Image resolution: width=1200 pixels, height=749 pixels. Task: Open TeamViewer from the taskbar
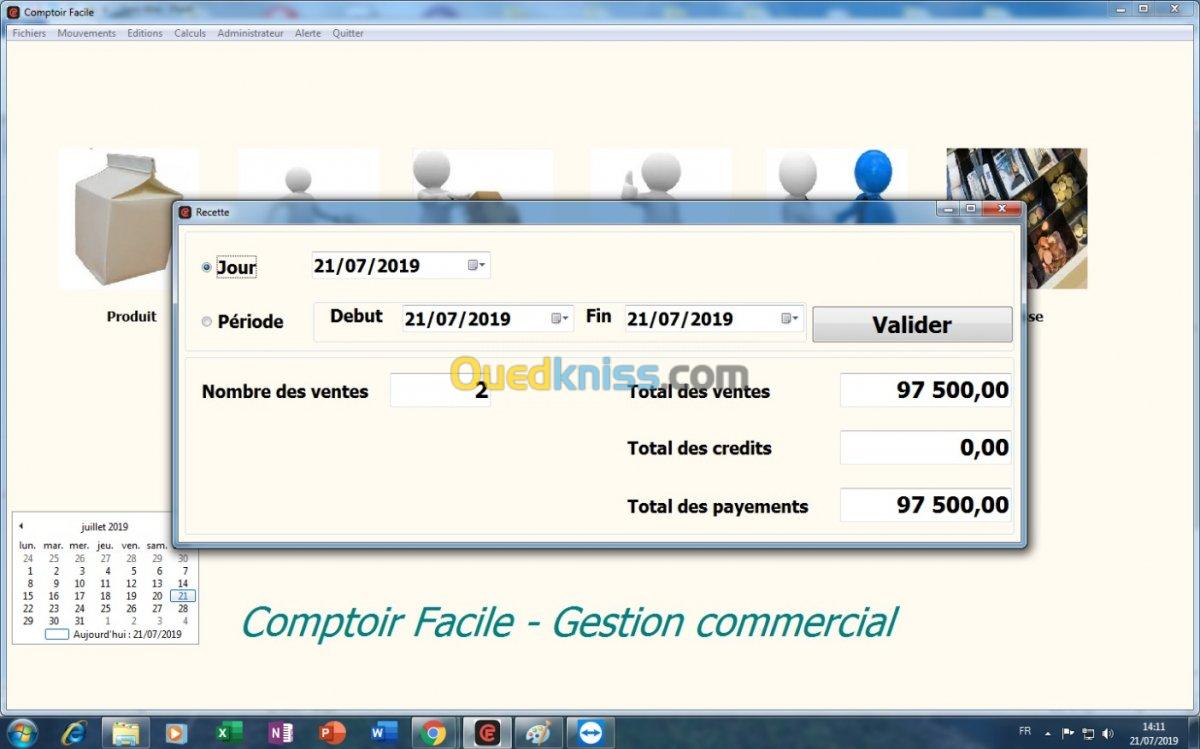click(589, 733)
